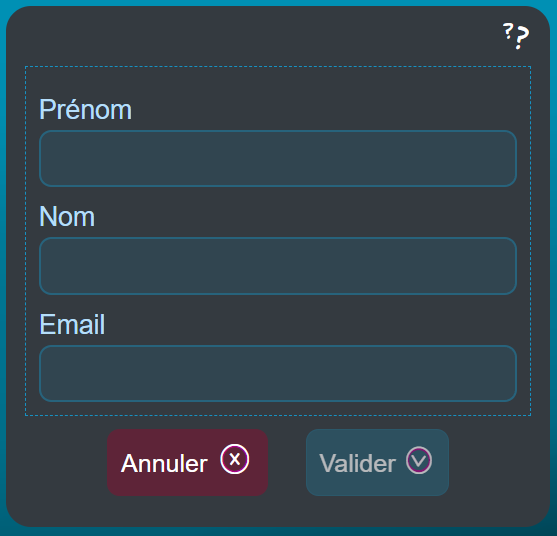557x536 pixels.
Task: Click the Annuler text on the red button
Action: [164, 463]
